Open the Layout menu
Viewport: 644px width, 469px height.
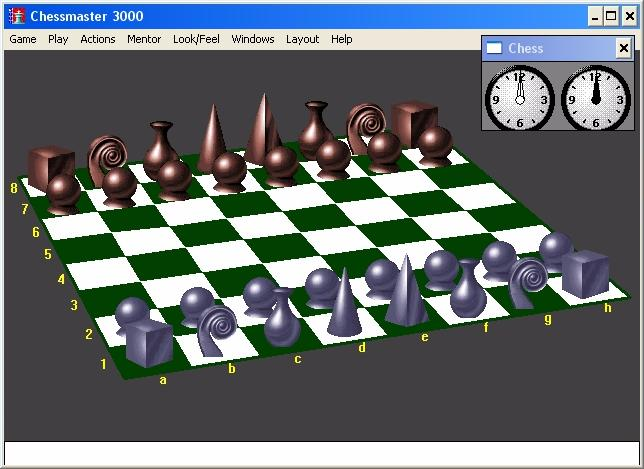click(302, 39)
